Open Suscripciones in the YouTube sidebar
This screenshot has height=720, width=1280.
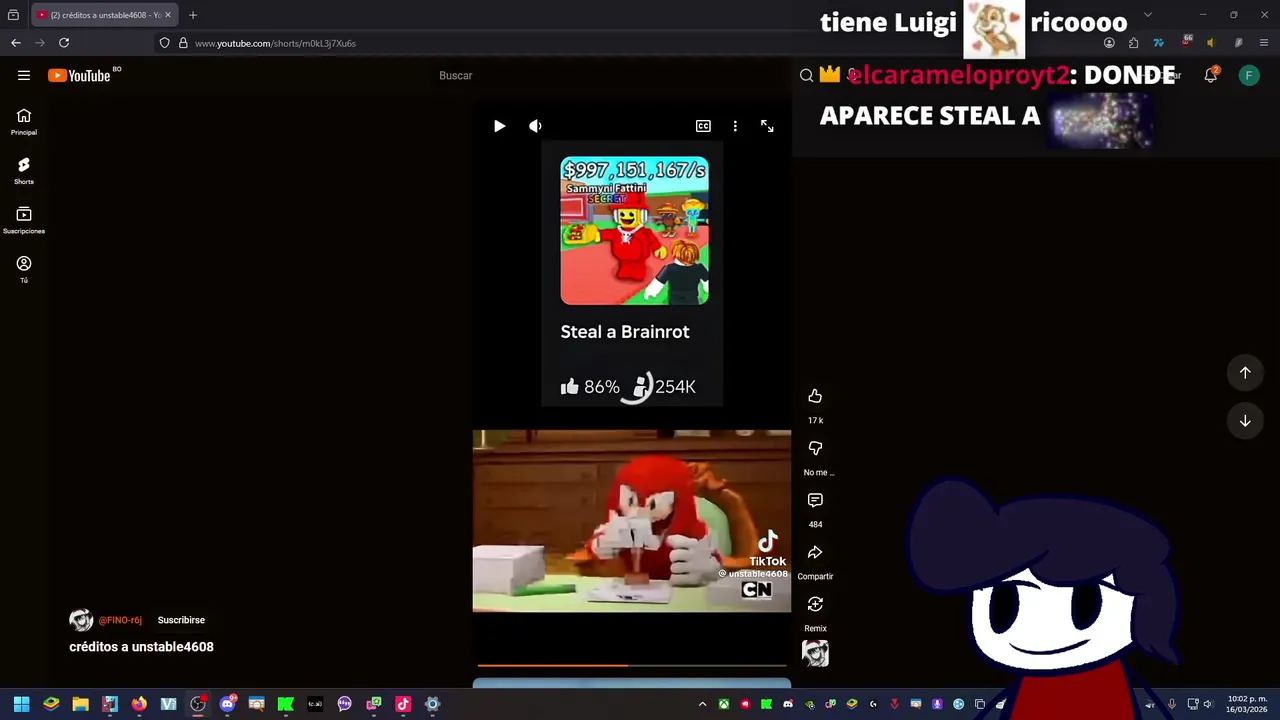point(24,220)
